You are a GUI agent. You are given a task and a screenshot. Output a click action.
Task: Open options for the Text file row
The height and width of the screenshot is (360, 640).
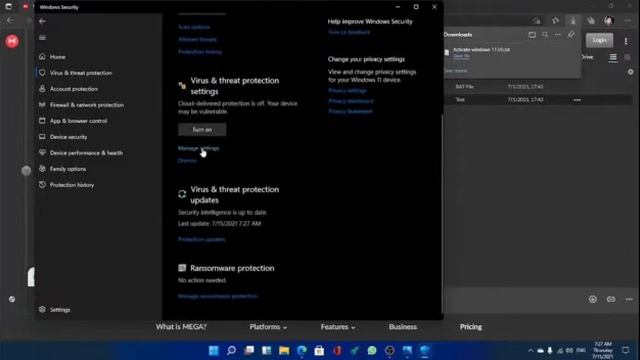tap(577, 100)
